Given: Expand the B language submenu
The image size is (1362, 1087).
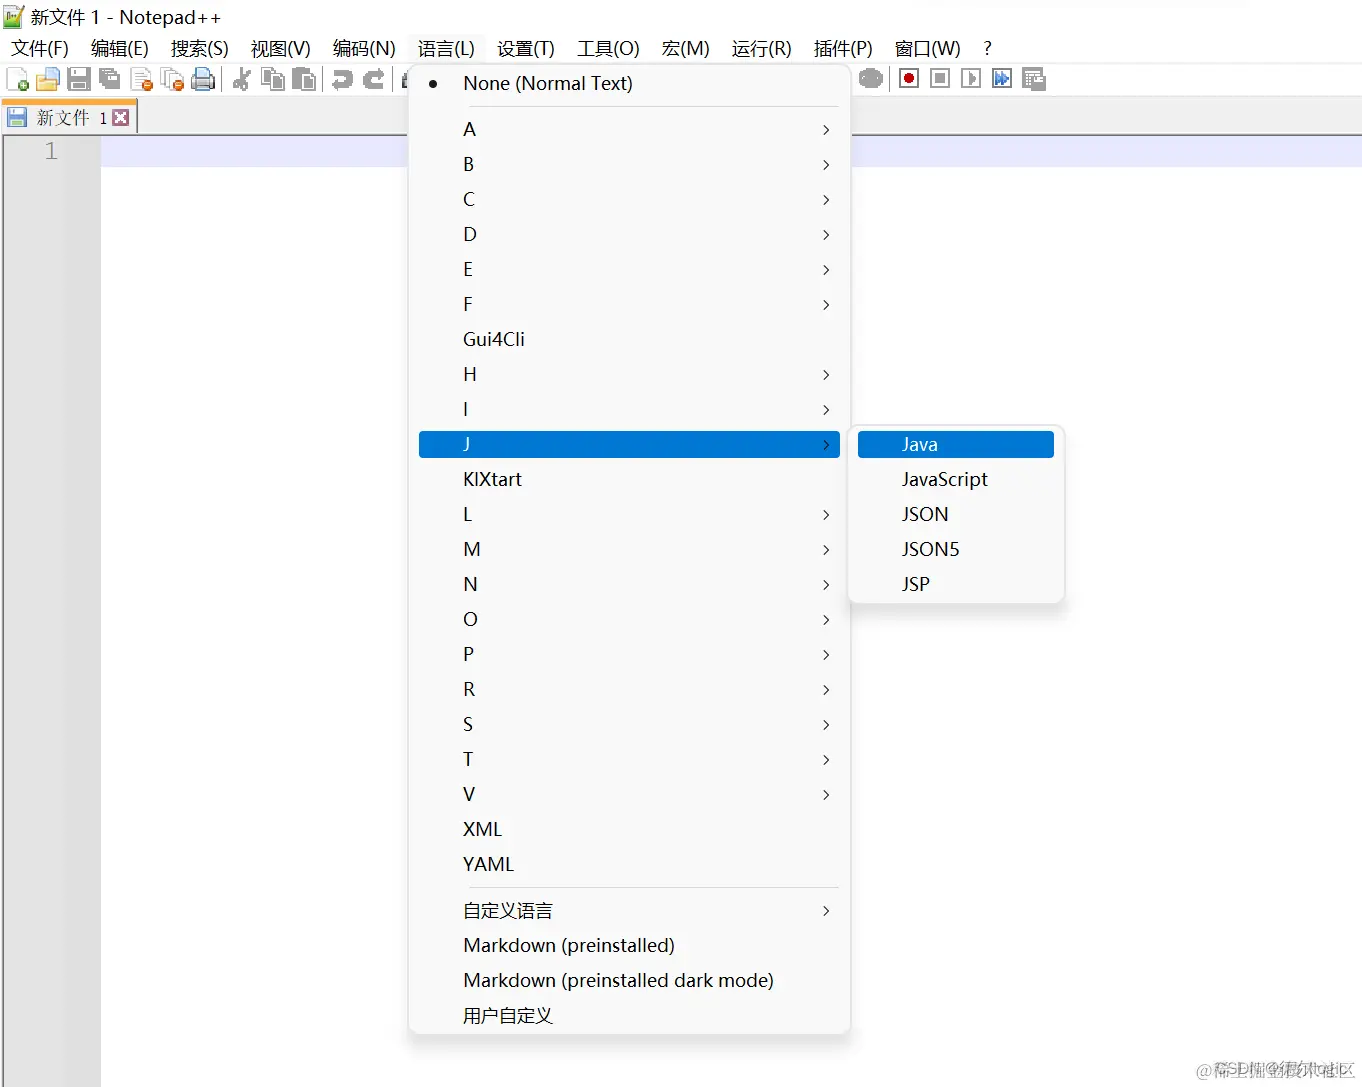Looking at the screenshot, I should [x=629, y=165].
